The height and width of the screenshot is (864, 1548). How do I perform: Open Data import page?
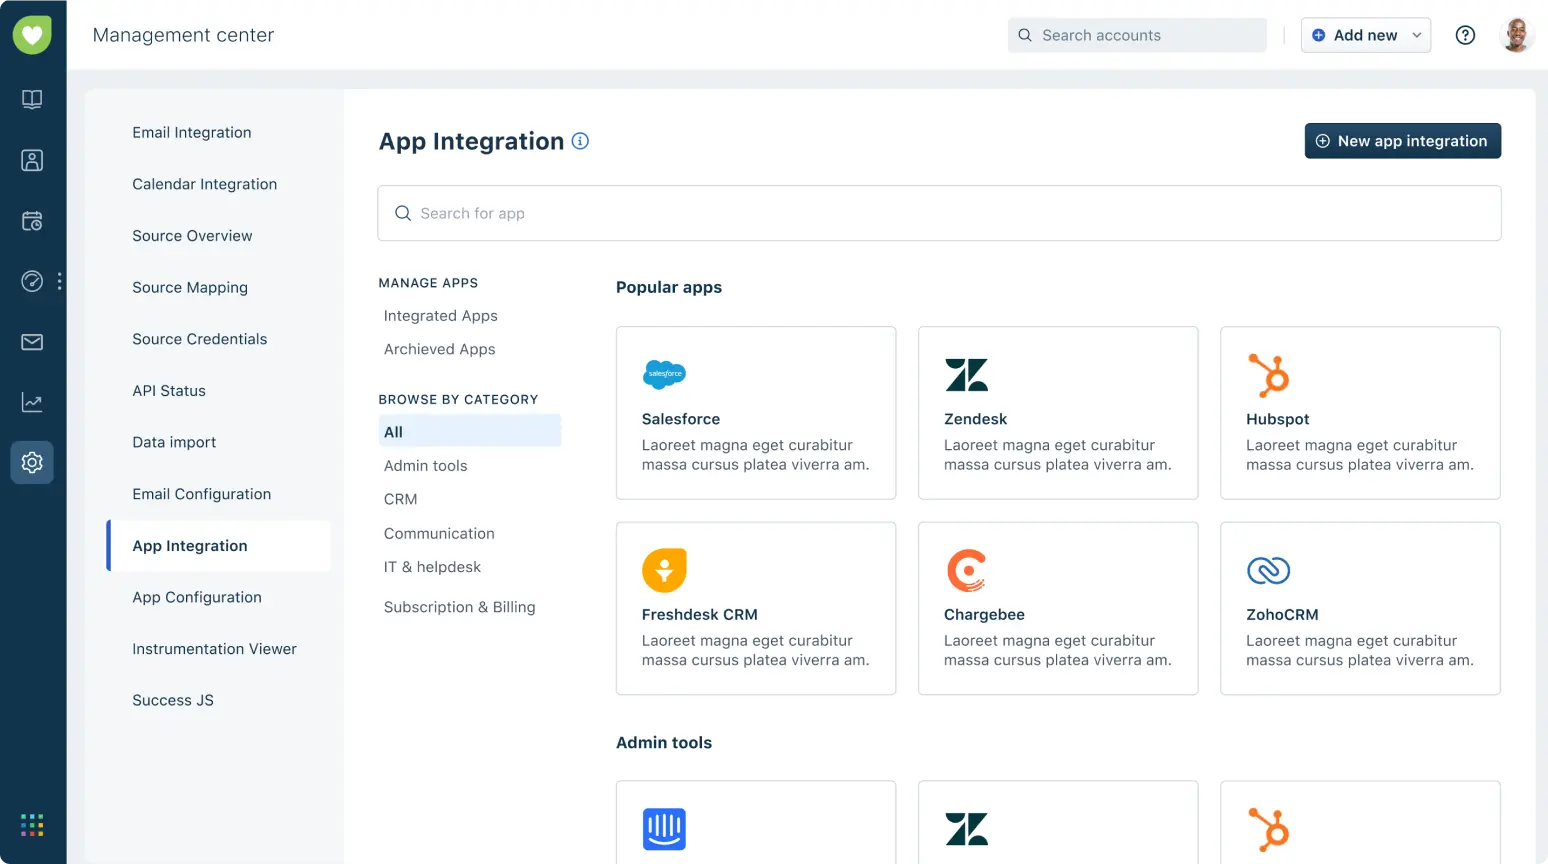[174, 442]
